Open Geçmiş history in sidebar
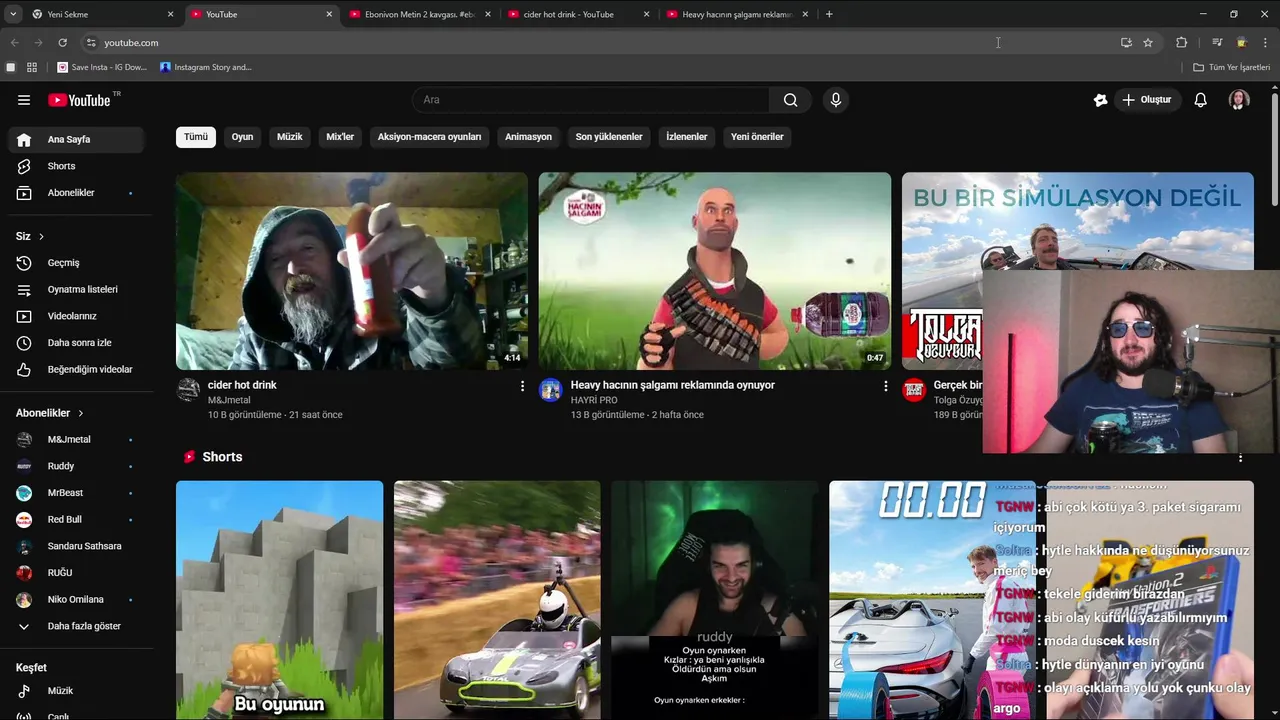The height and width of the screenshot is (720, 1280). pos(76,263)
